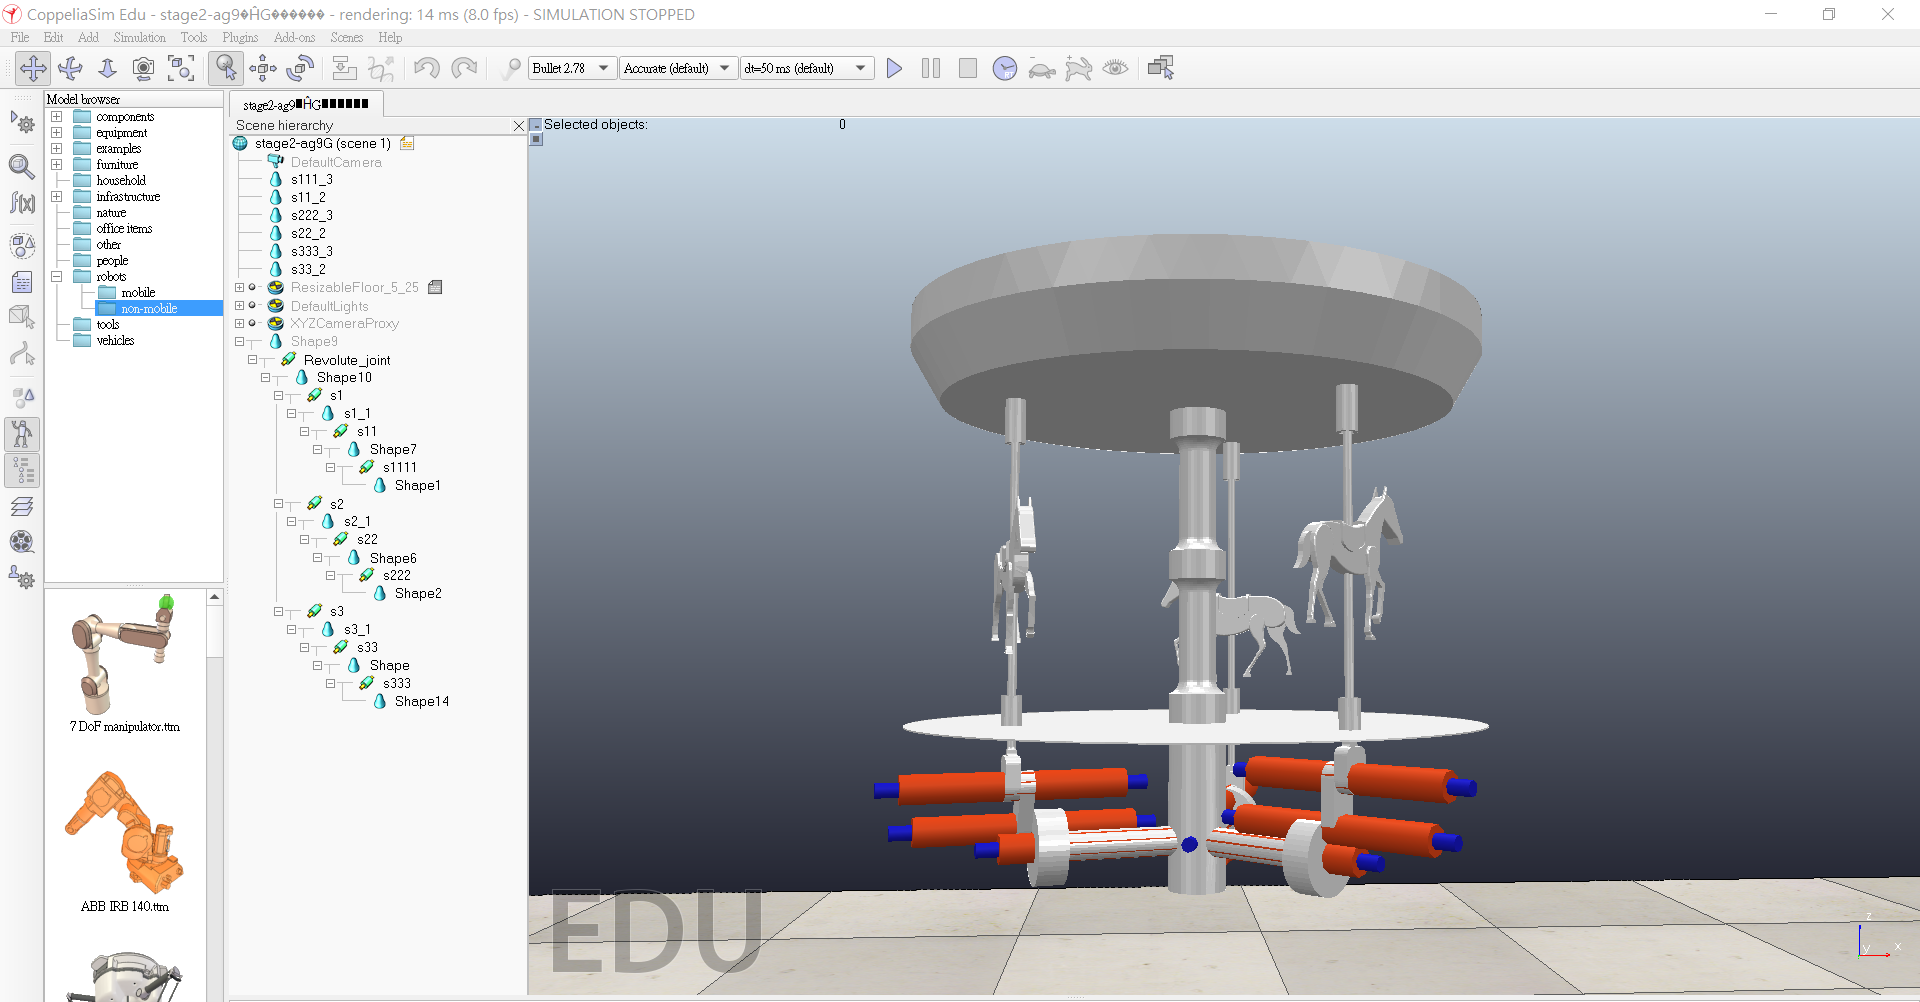The height and width of the screenshot is (1002, 1920).
Task: Toggle the scene hierarchy panel
Action: 22,470
